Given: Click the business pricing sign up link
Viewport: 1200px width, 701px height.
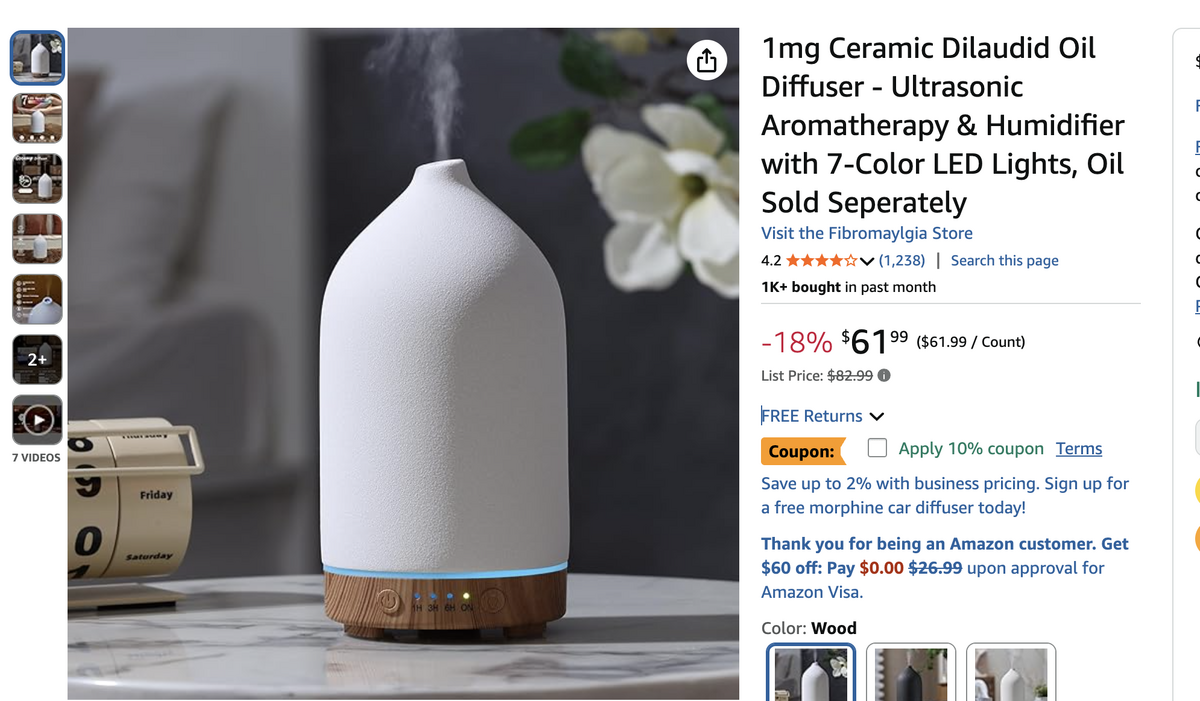Looking at the screenshot, I should coord(945,495).
